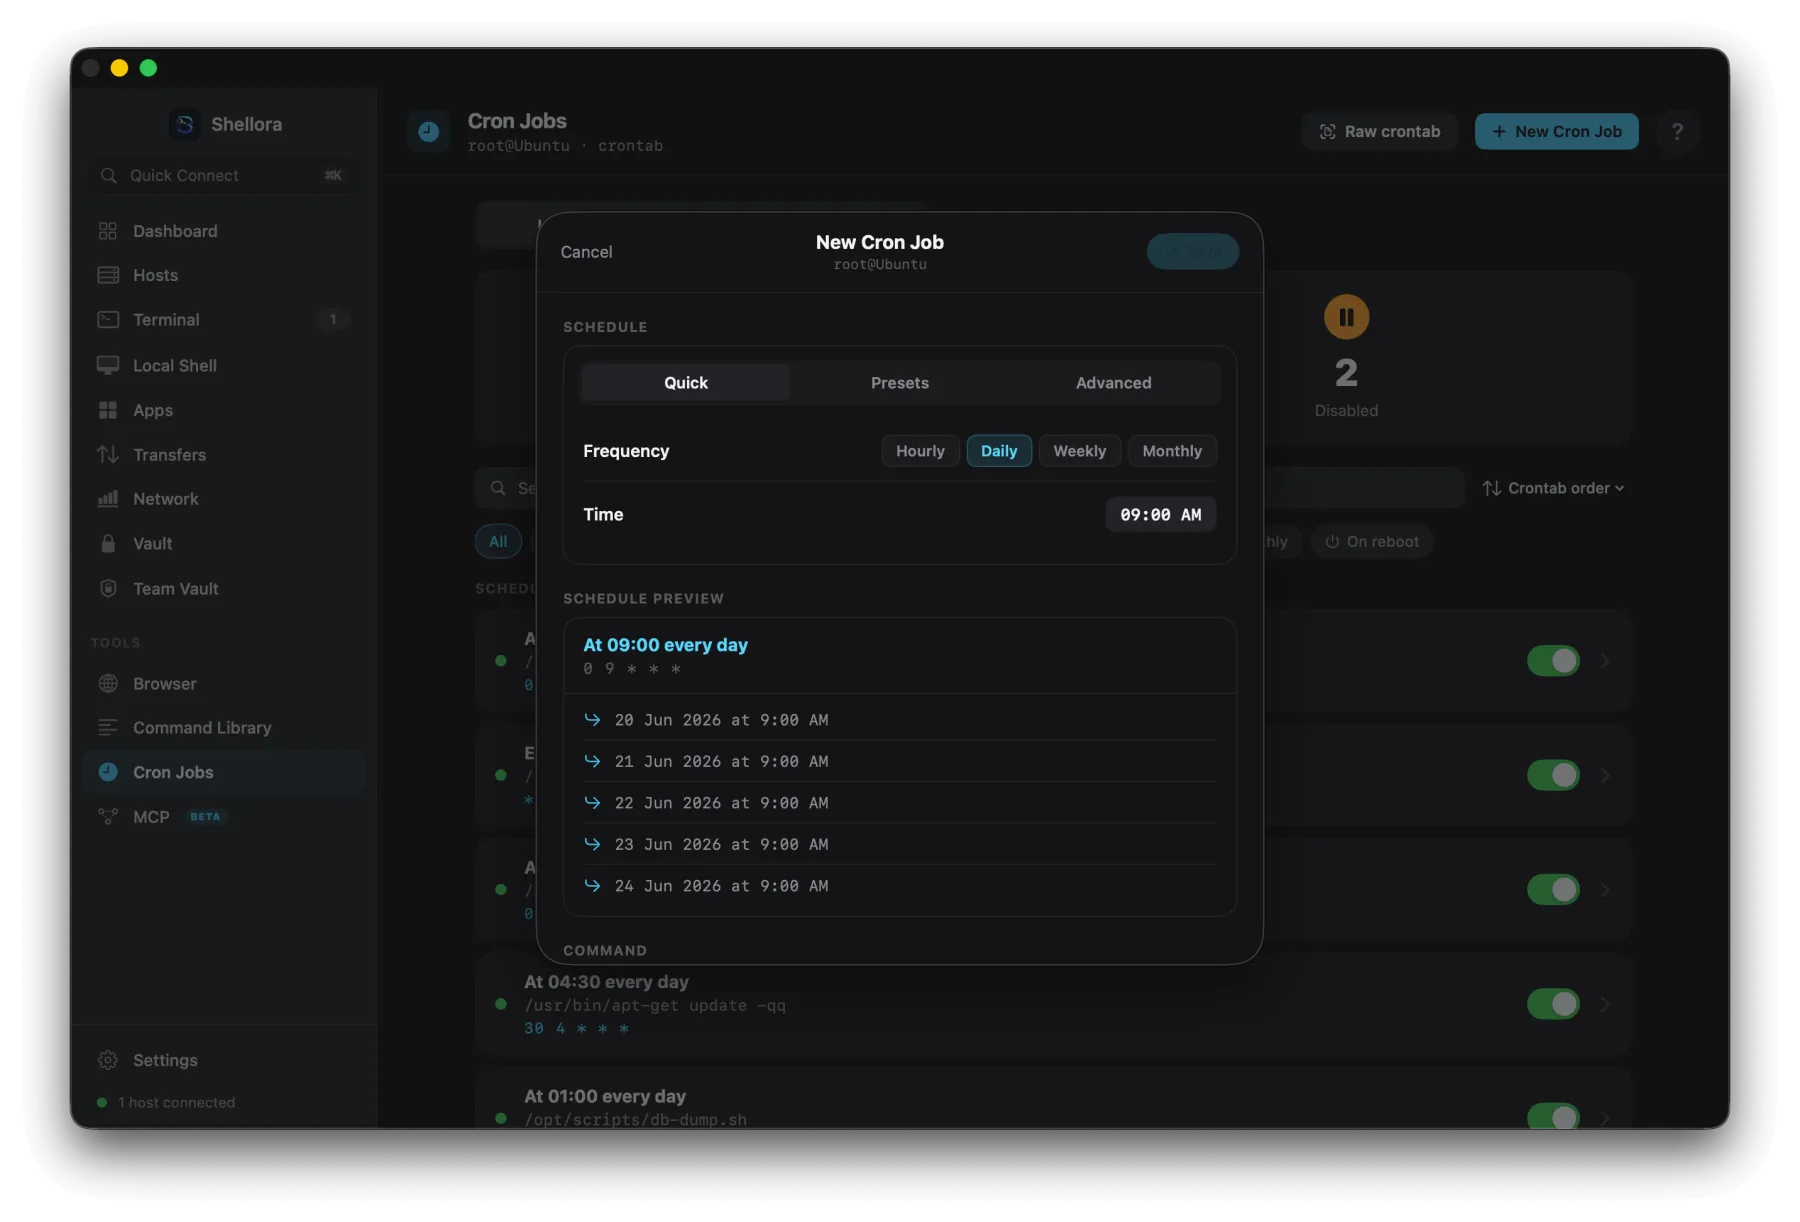1800x1222 pixels.
Task: Open the Command Library
Action: coord(224,728)
